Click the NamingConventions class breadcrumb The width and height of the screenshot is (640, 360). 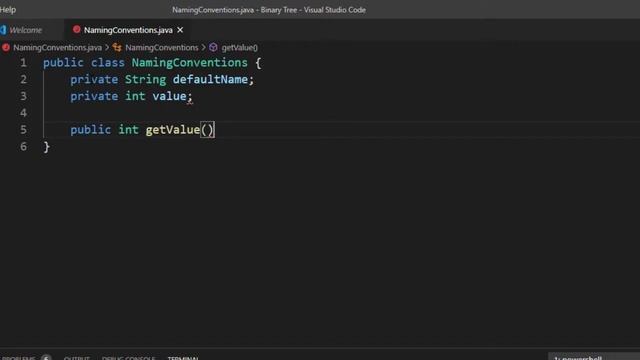[162, 48]
